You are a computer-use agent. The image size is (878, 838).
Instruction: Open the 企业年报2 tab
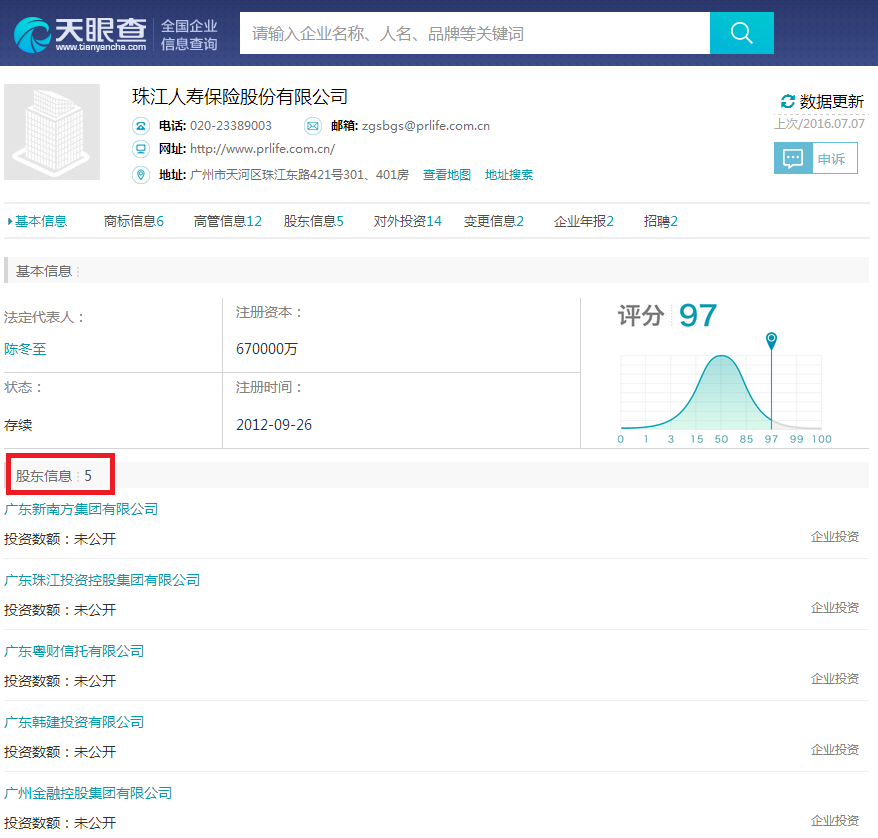coord(583,221)
